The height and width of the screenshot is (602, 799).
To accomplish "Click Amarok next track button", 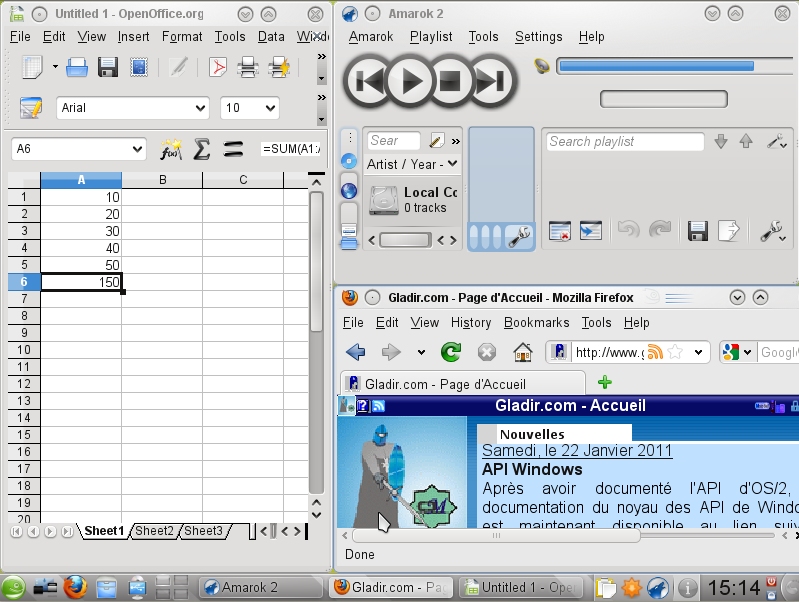I will [x=491, y=81].
